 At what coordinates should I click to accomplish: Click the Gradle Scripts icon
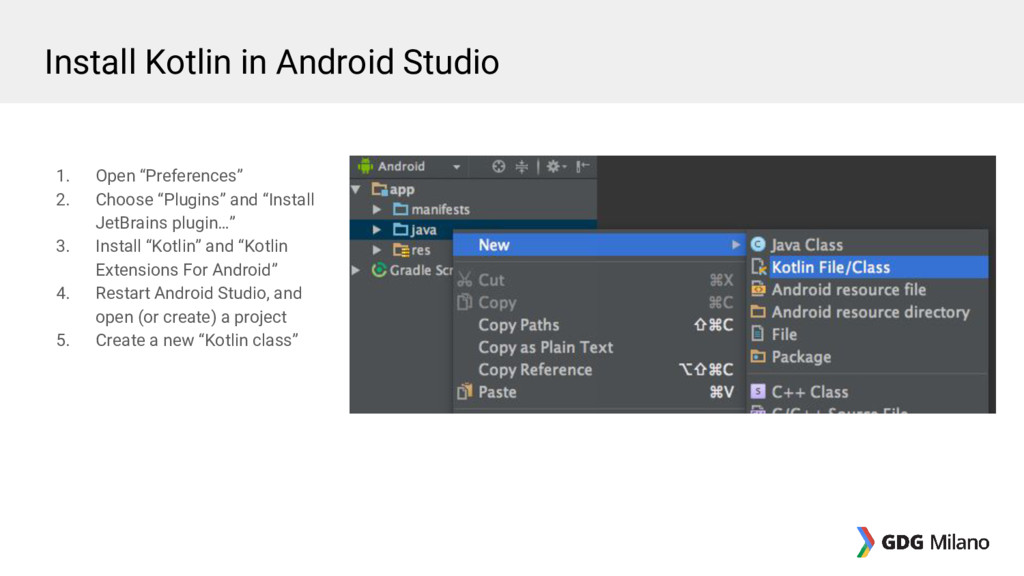(379, 270)
